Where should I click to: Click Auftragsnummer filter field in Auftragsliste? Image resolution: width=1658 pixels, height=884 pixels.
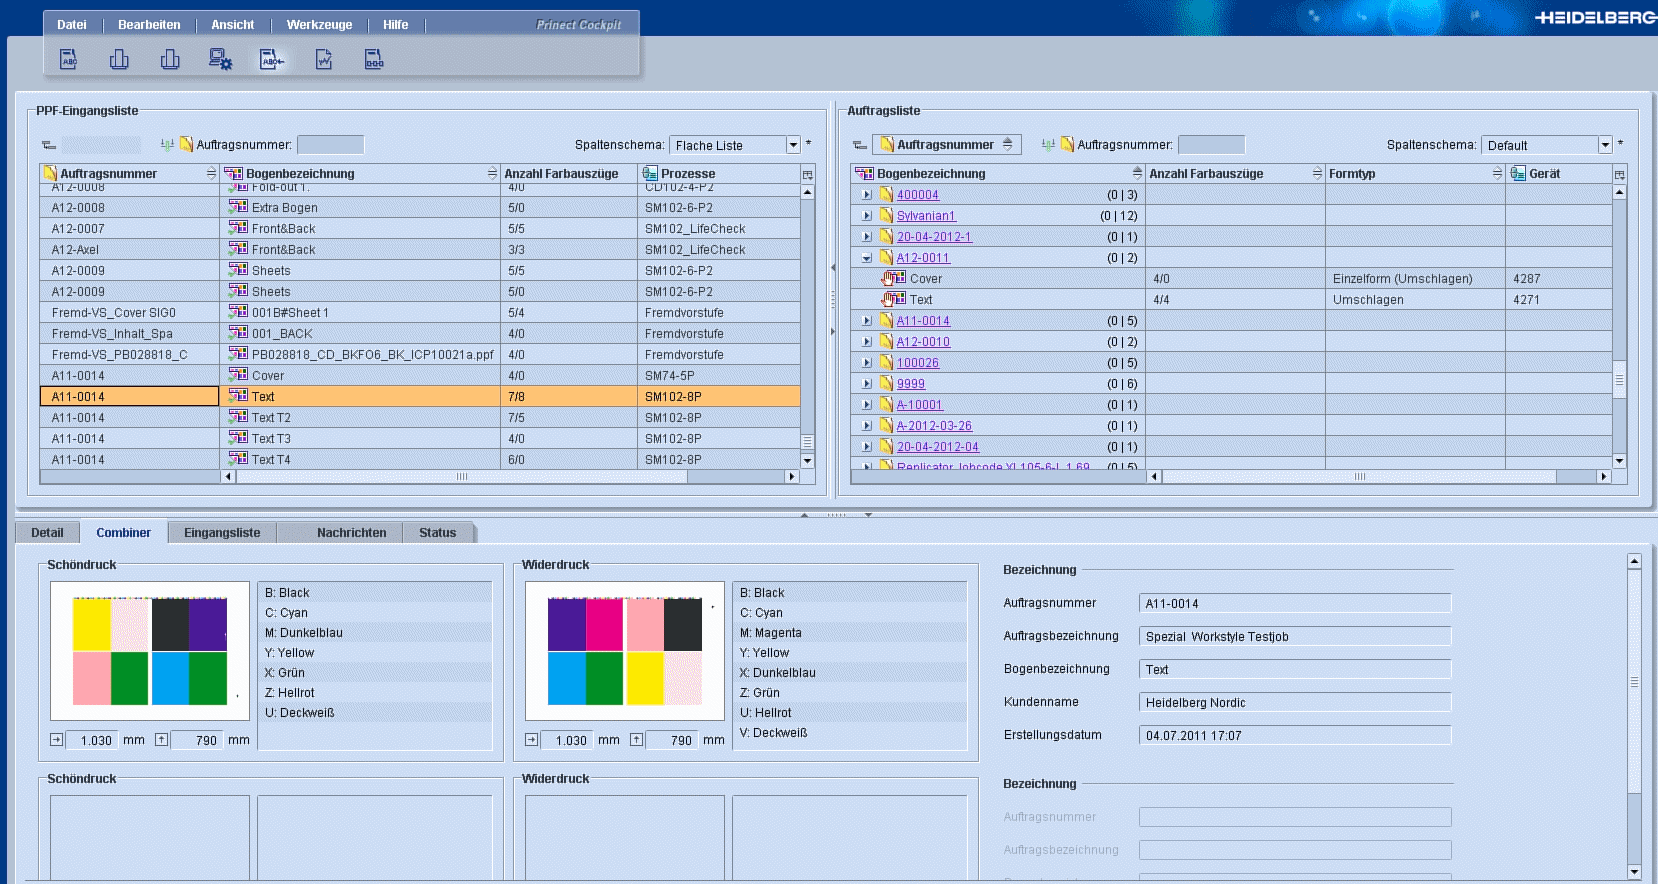(1212, 145)
